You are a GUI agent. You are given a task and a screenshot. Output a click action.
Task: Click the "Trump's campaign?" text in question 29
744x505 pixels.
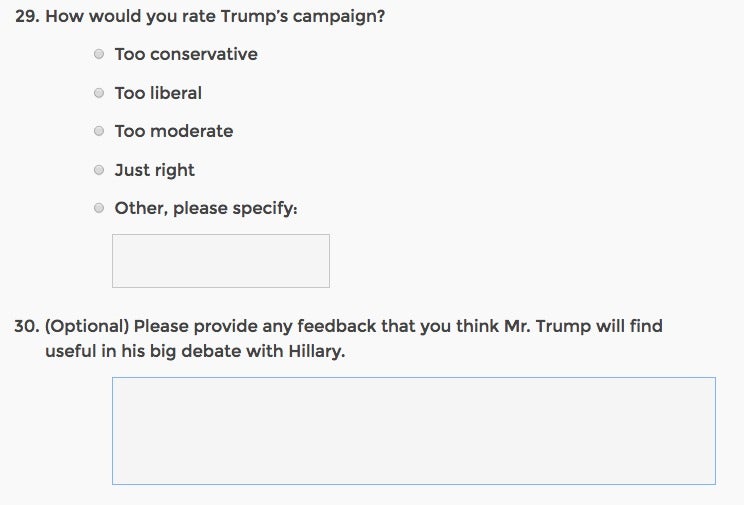[x=303, y=16]
